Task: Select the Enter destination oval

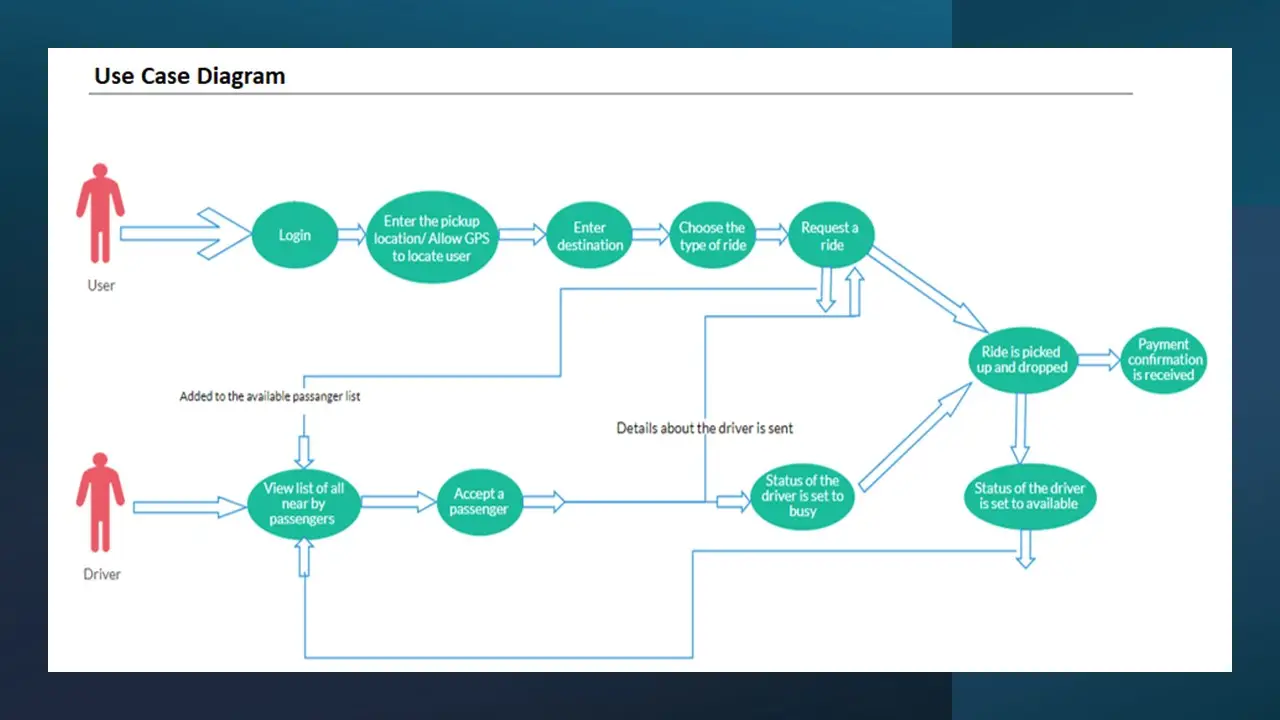Action: tap(590, 236)
